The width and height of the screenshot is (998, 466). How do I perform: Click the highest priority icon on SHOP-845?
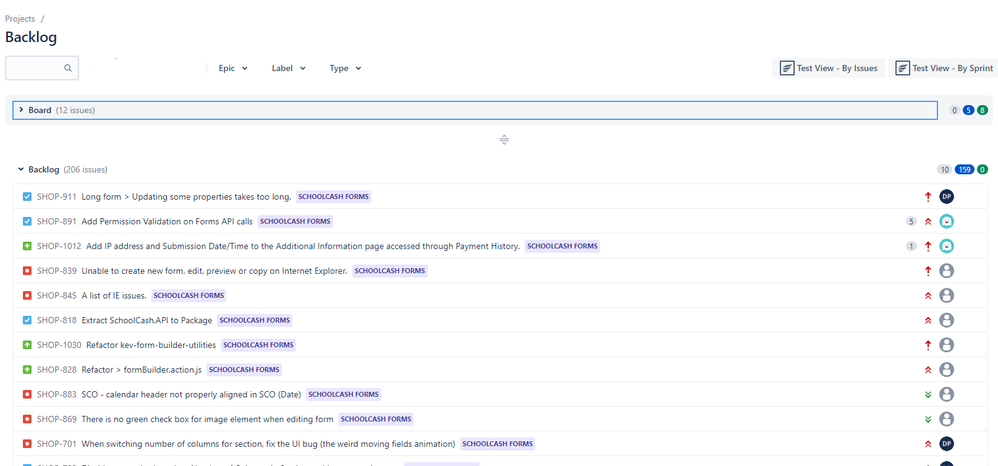pos(928,295)
